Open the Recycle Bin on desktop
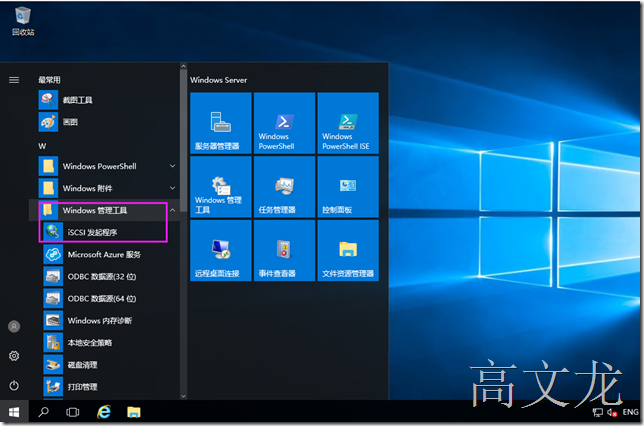644x426 pixels. point(23,22)
